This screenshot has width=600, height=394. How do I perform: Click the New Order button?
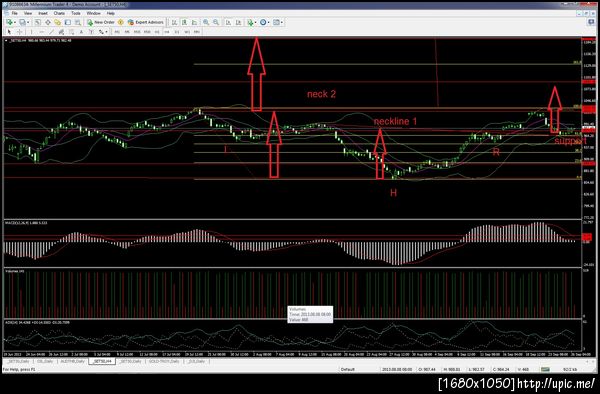(x=101, y=22)
